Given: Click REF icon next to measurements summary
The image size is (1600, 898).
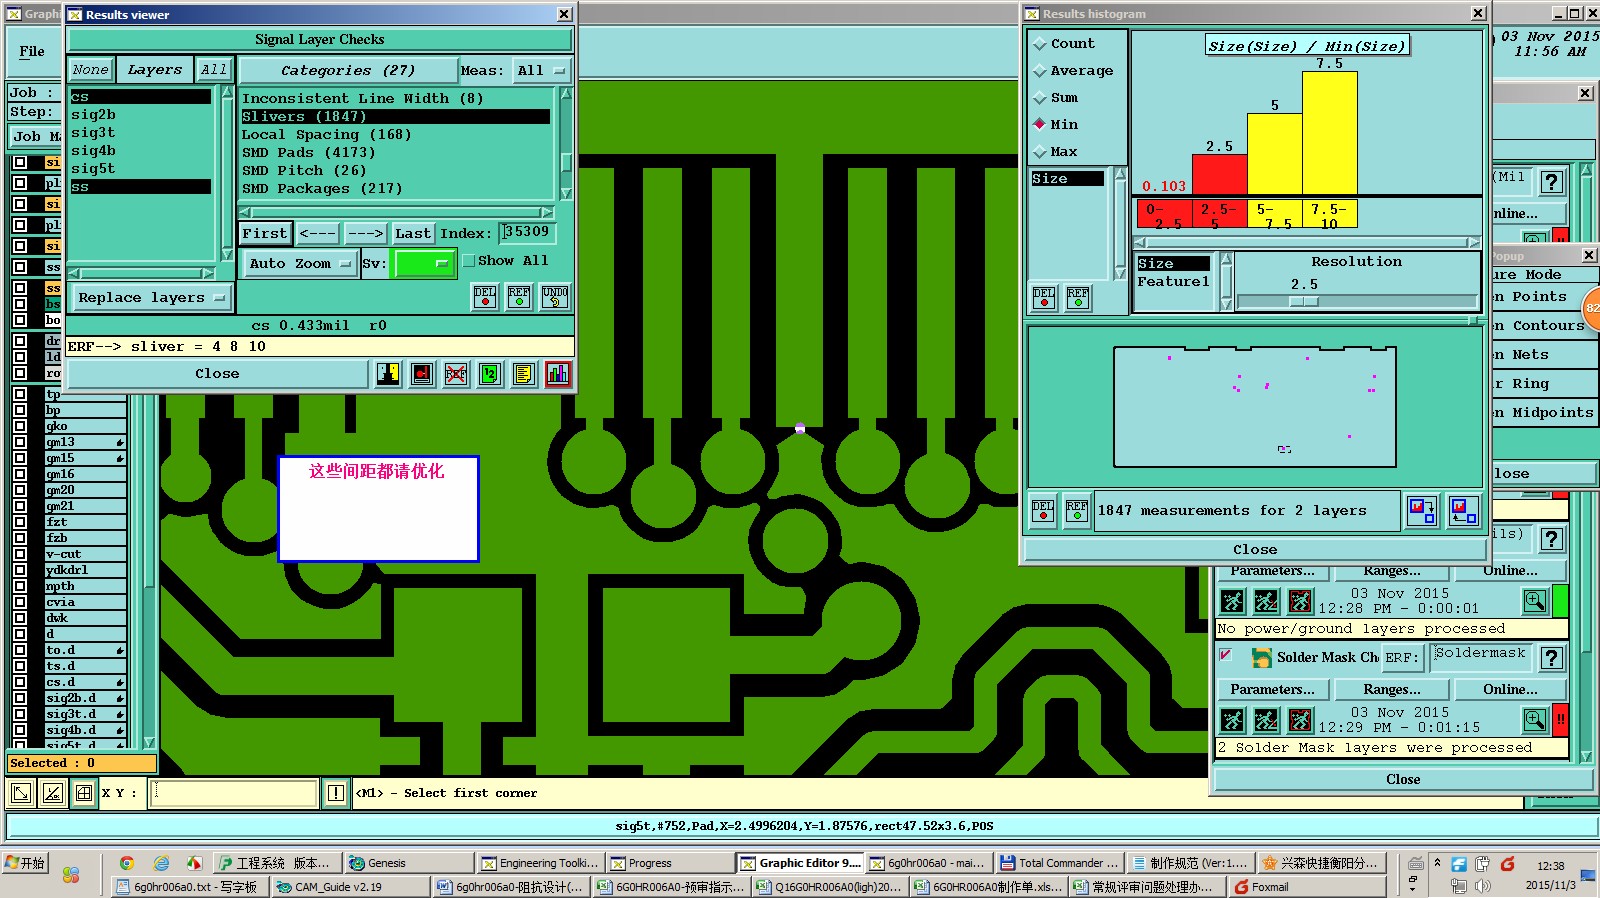Looking at the screenshot, I should (x=1077, y=511).
